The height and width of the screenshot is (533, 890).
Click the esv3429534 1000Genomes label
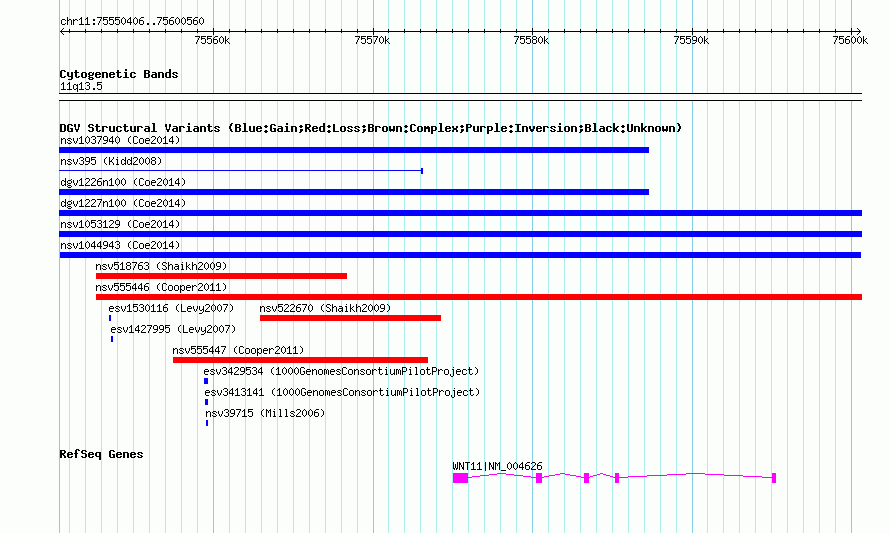[342, 371]
